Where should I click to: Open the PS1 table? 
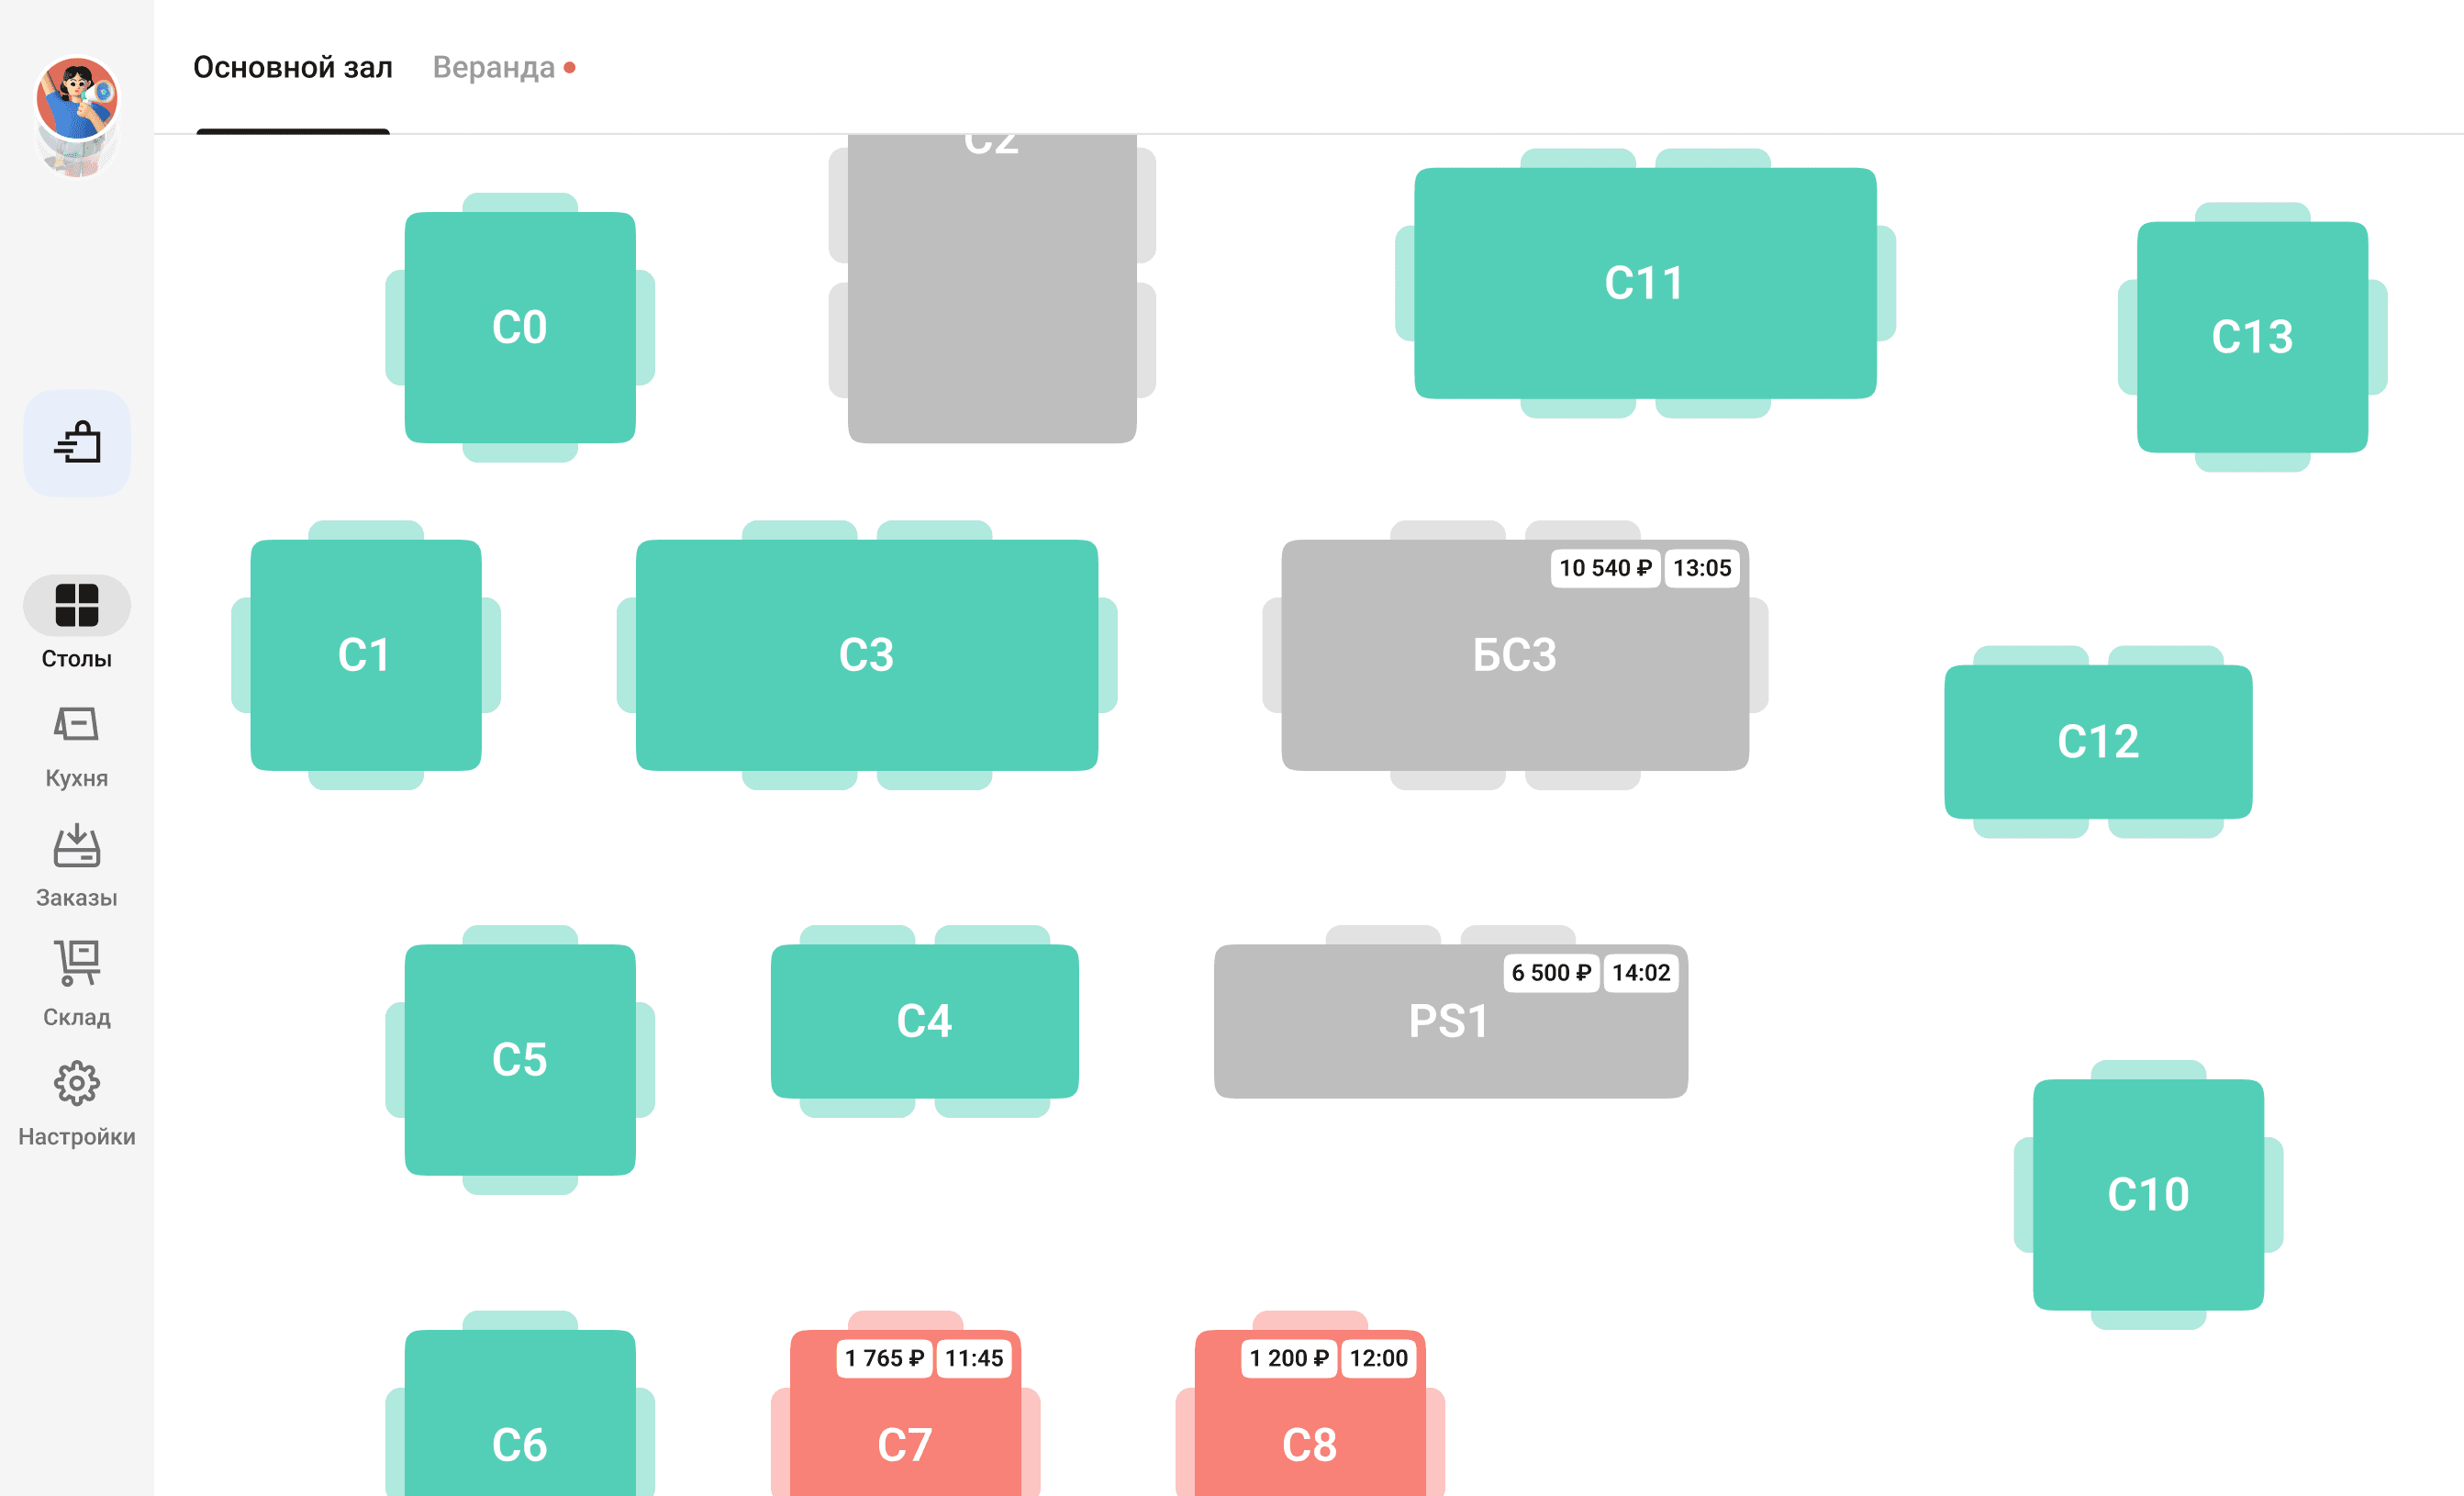tap(1451, 1021)
